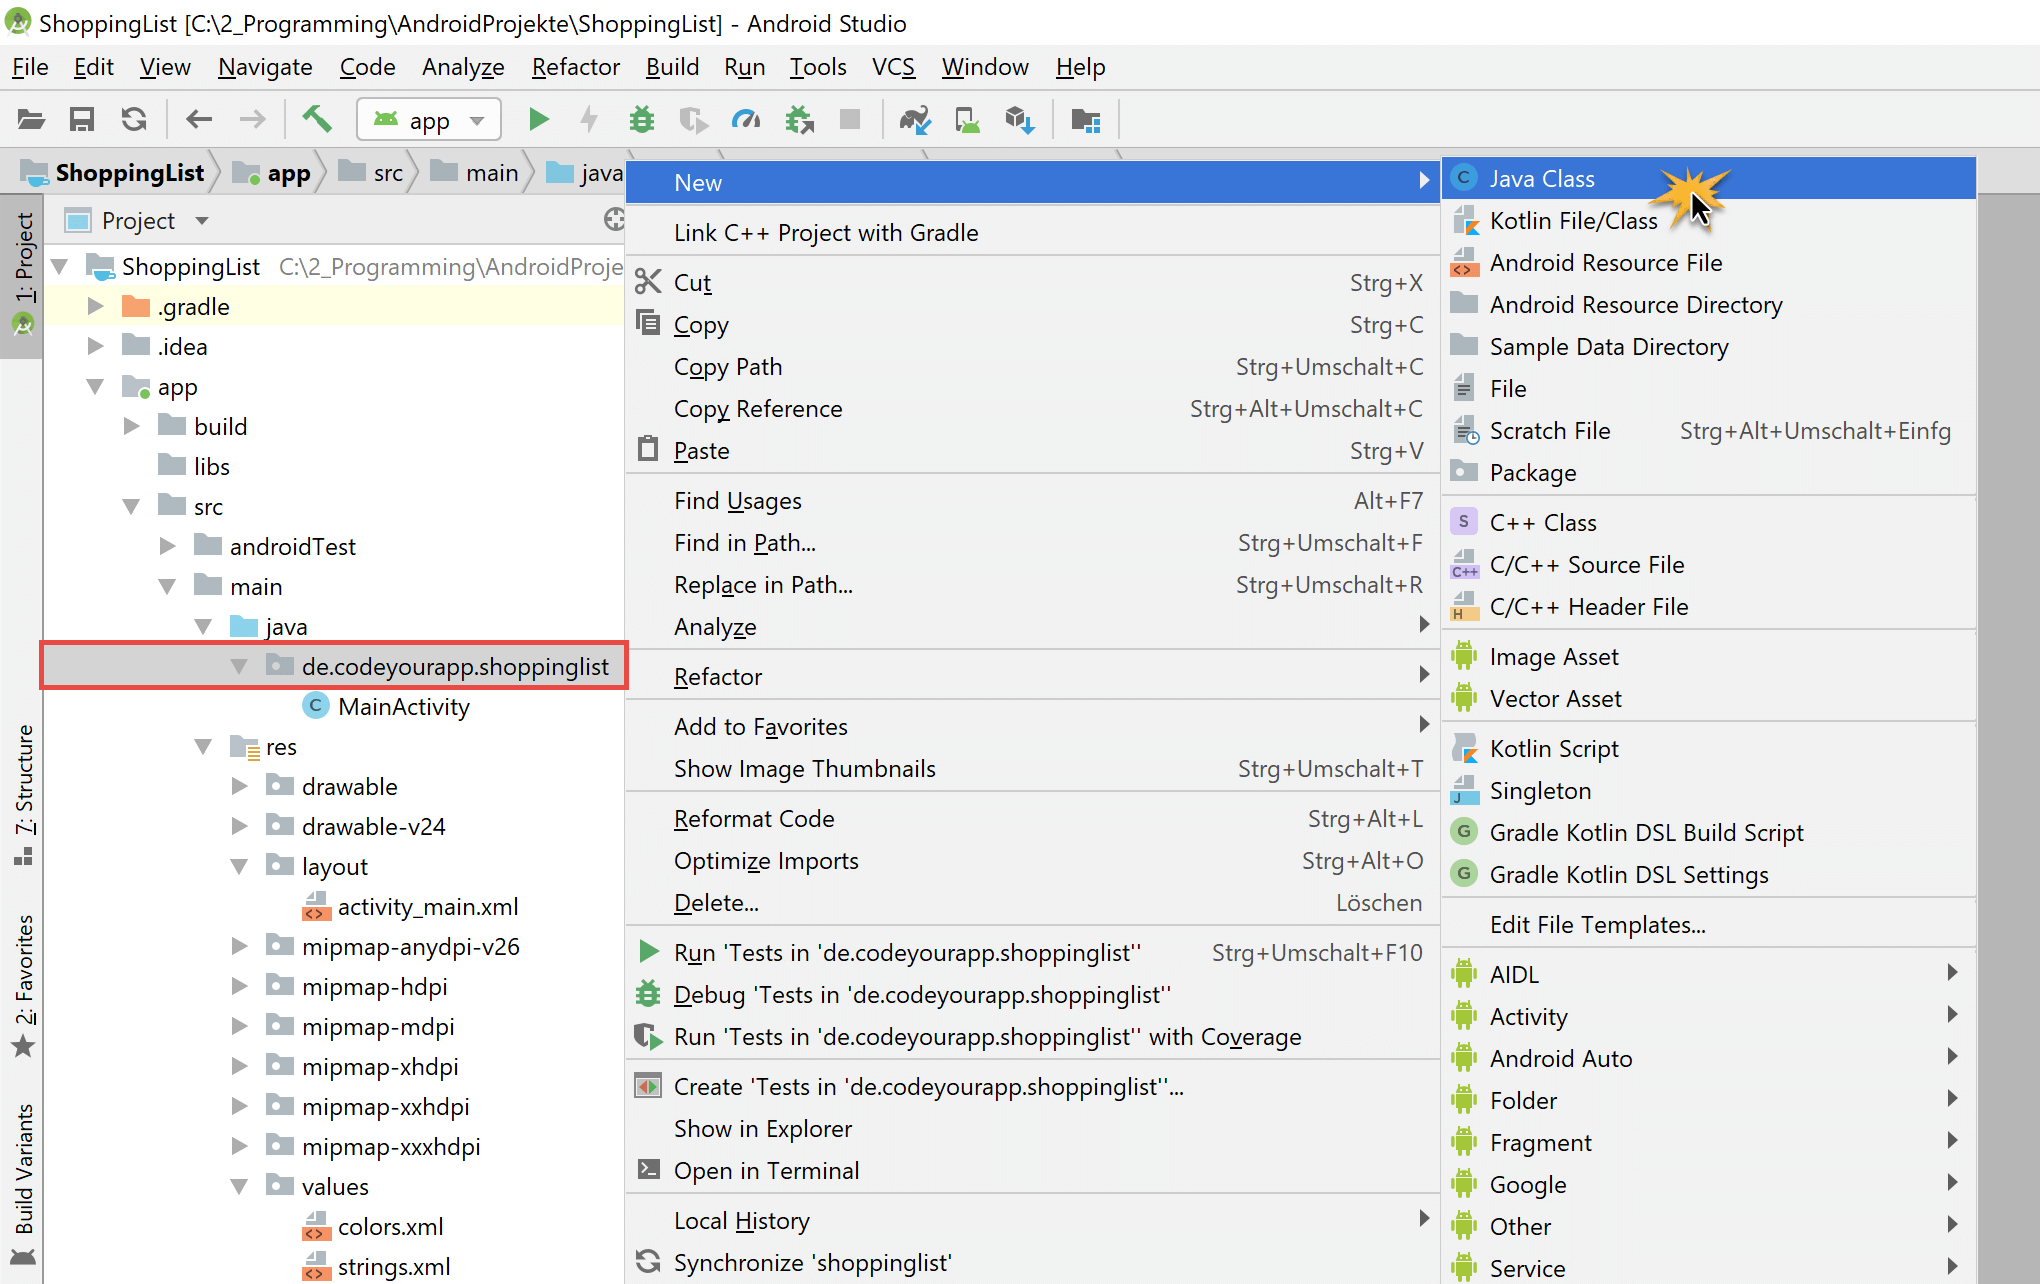Choose Edit File Templates...

click(1709, 925)
